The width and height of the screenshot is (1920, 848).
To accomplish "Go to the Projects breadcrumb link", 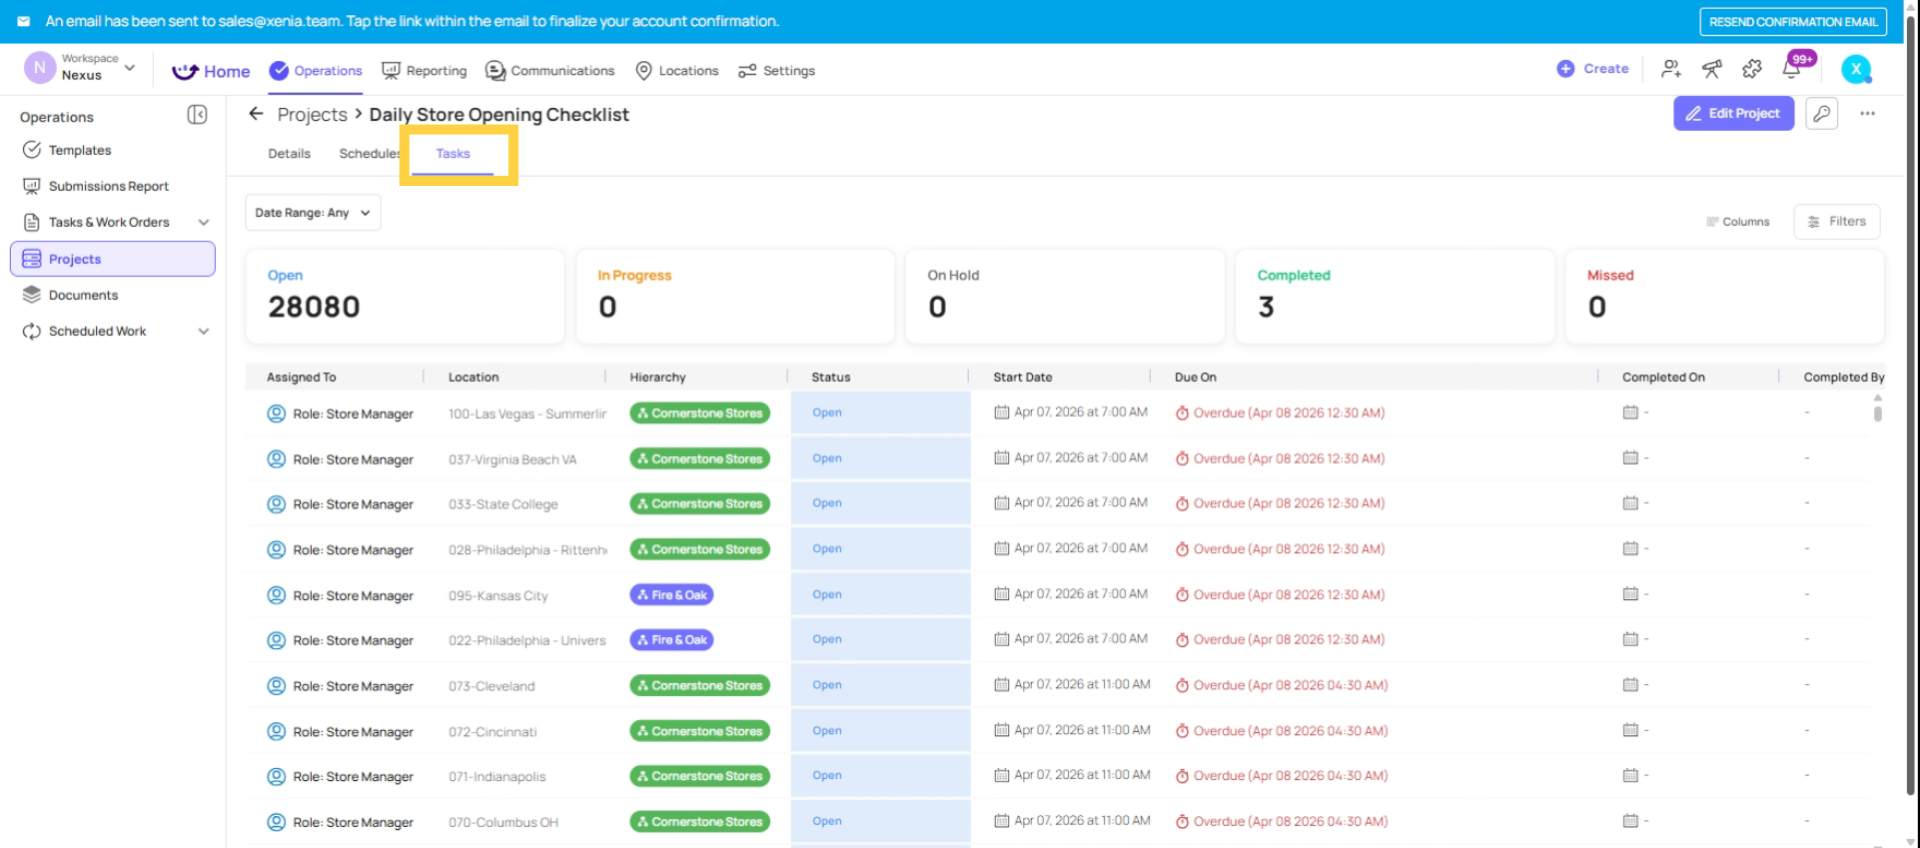I will (x=312, y=114).
